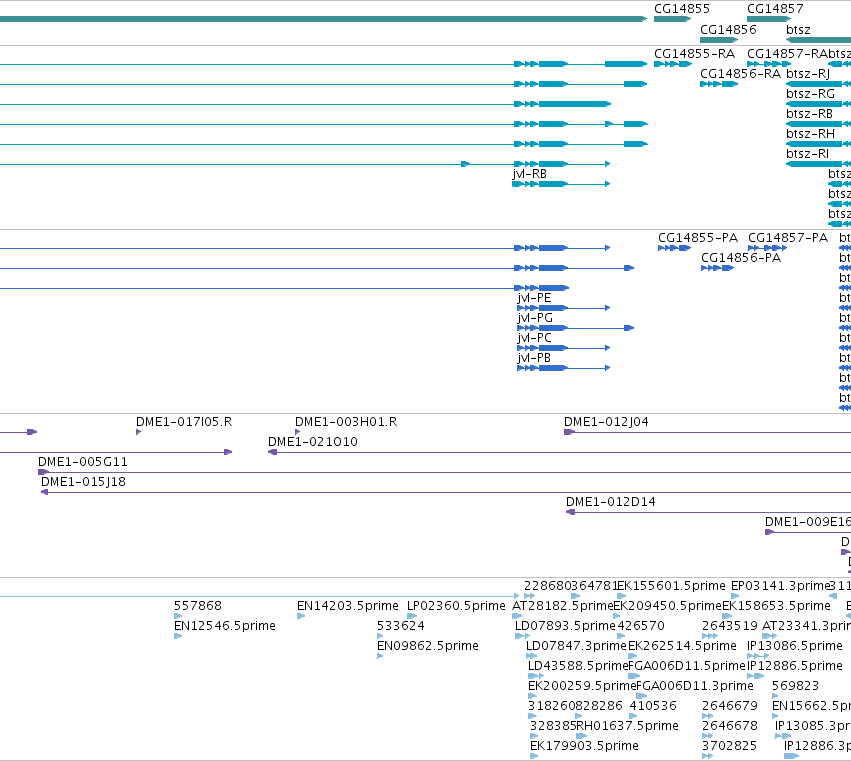The image size is (851, 761).
Task: Select EST EK179903.5prime
Action: [534, 756]
